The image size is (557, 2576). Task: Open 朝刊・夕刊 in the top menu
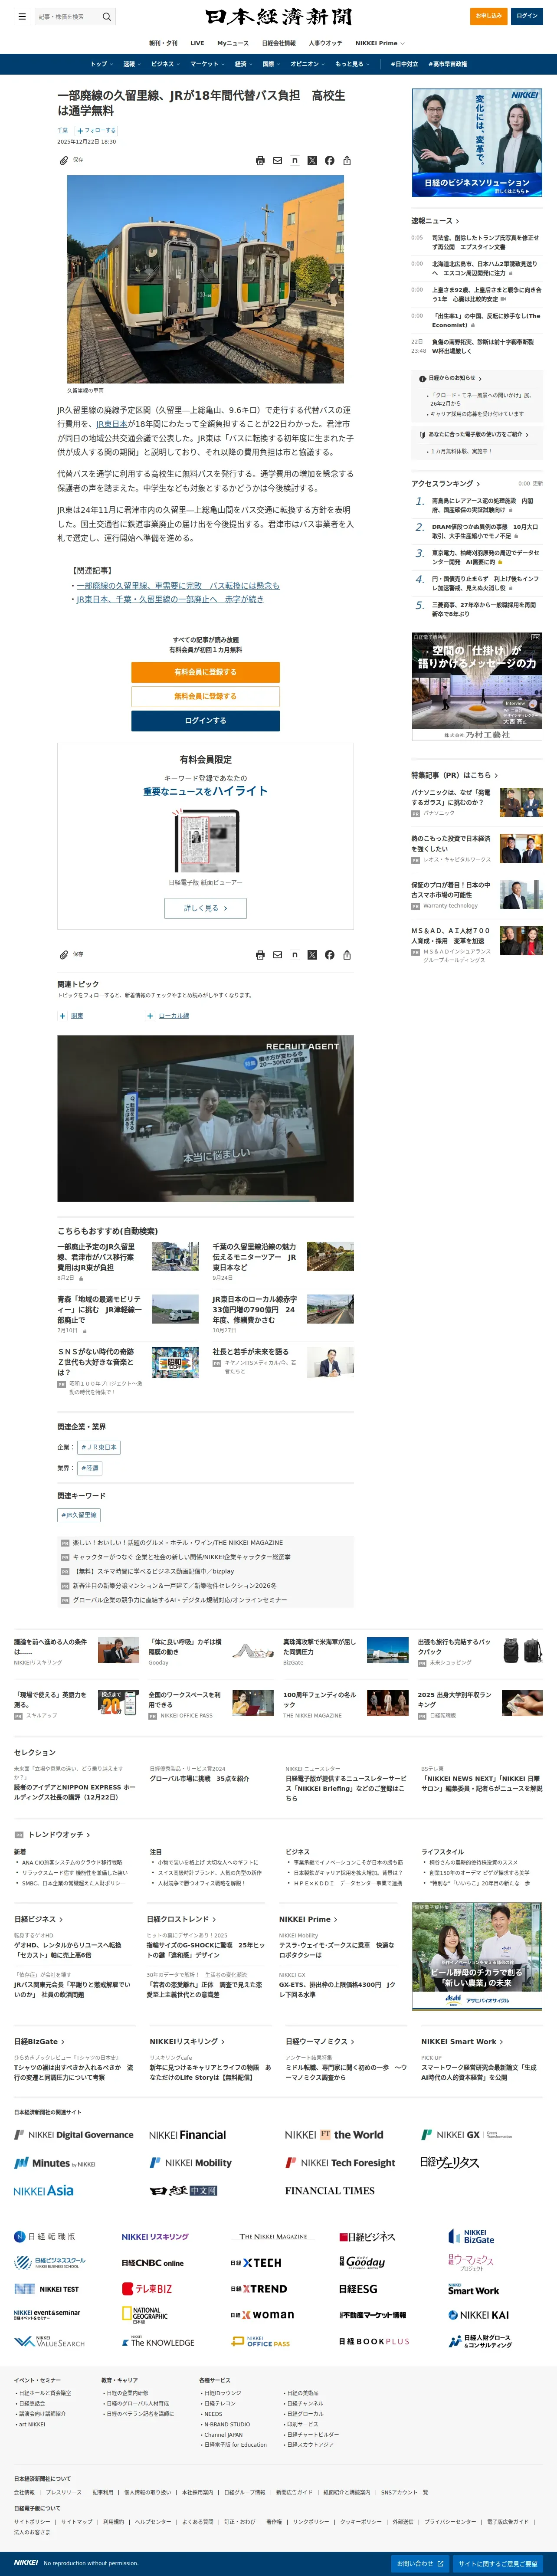[163, 43]
